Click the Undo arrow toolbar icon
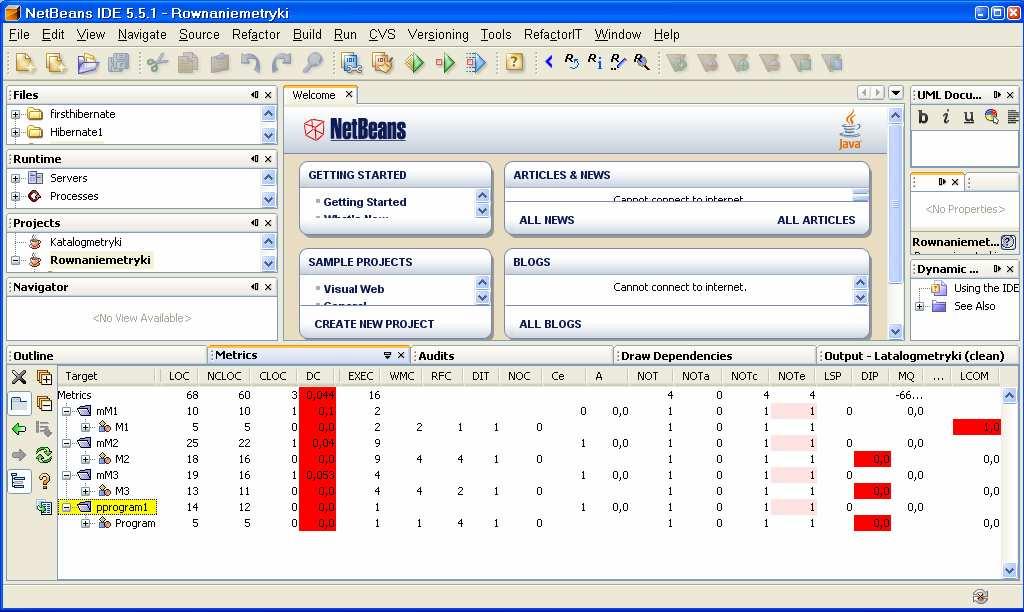Image resolution: width=1024 pixels, height=612 pixels. (251, 63)
